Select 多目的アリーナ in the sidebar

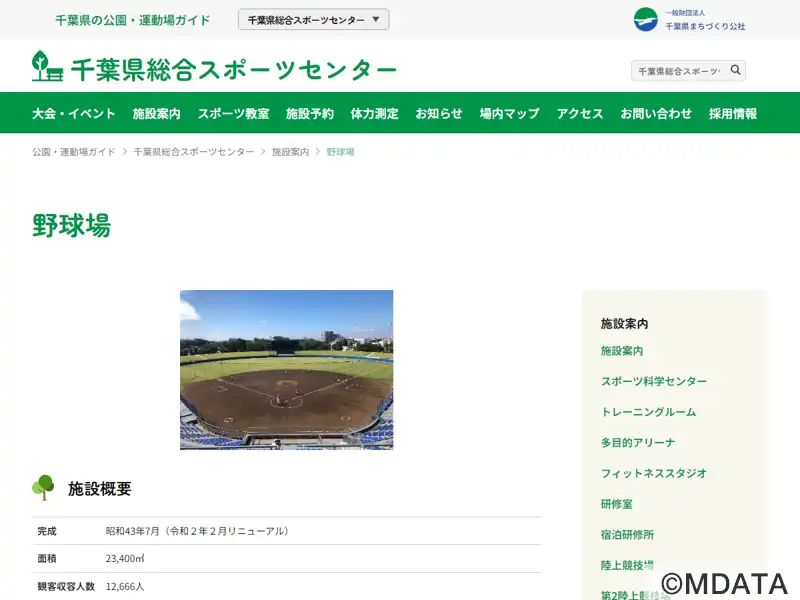click(638, 442)
